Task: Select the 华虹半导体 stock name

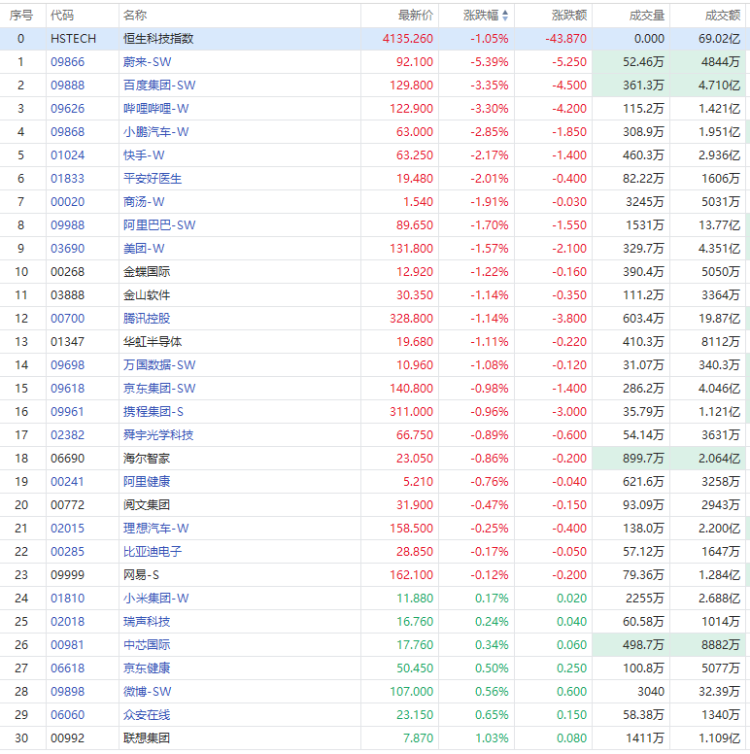Action: click(152, 342)
